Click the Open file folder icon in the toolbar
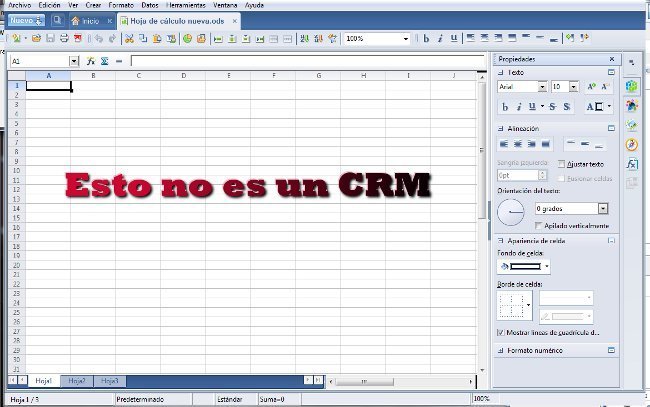 [x=36, y=39]
